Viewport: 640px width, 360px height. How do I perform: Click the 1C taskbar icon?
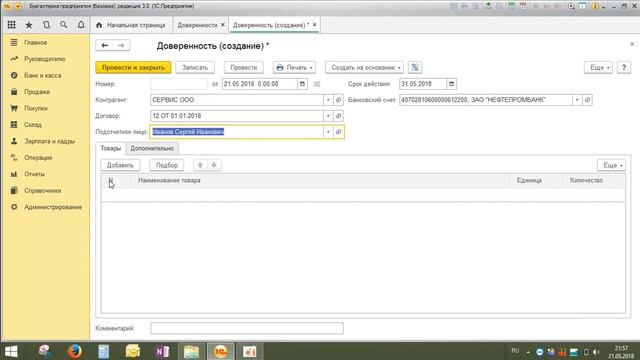[220, 351]
